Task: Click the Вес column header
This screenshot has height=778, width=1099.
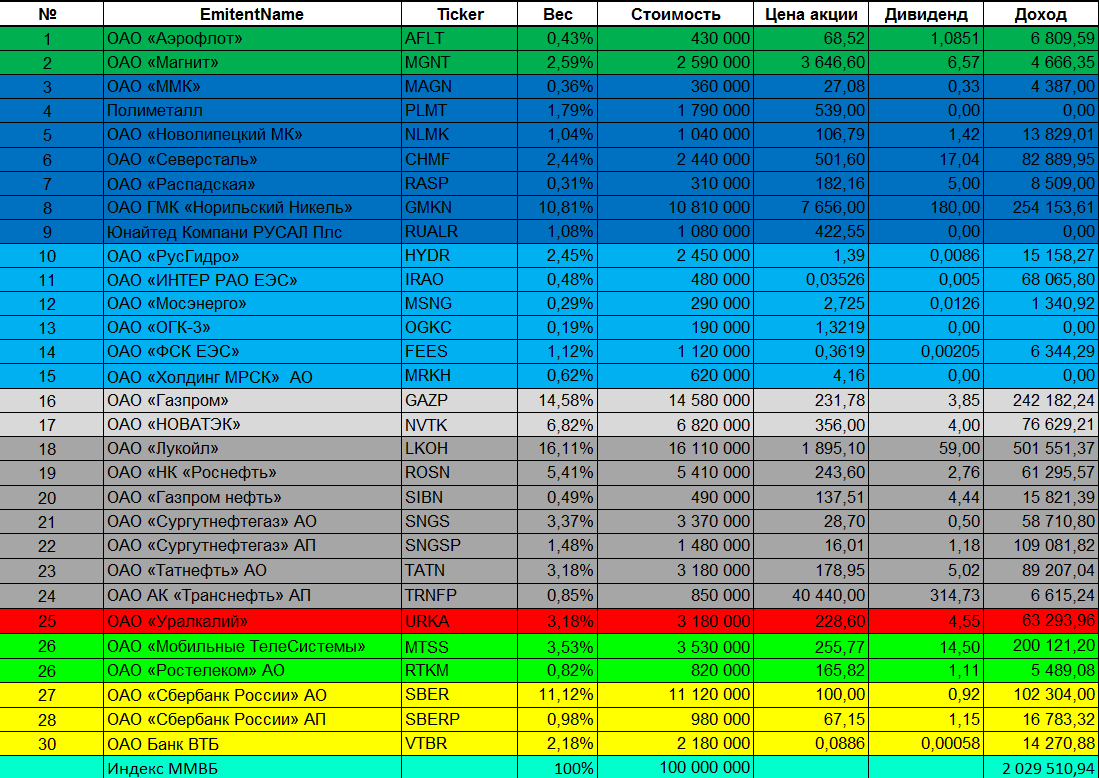Action: pyautogui.click(x=558, y=14)
